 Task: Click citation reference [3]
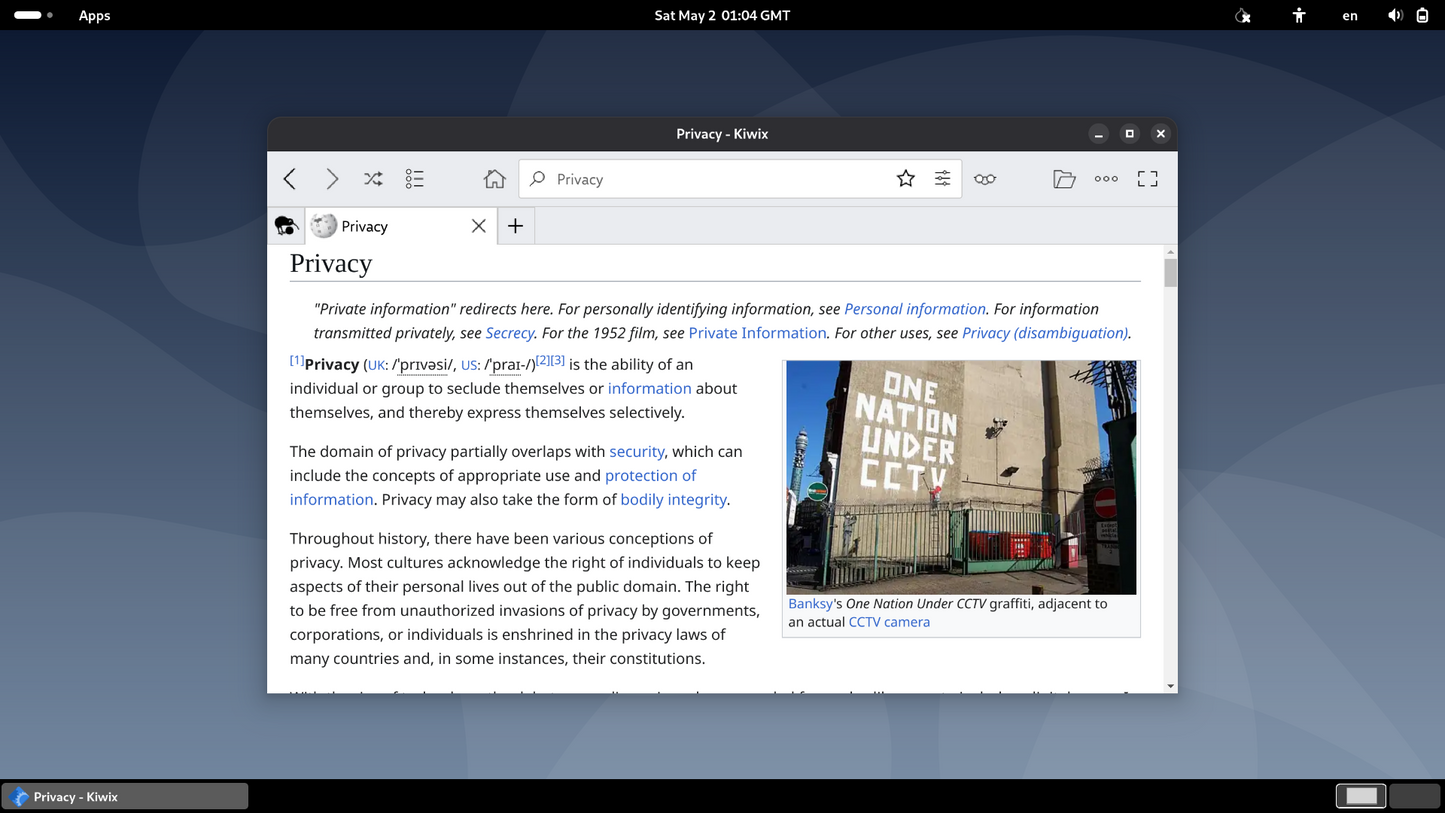558,360
